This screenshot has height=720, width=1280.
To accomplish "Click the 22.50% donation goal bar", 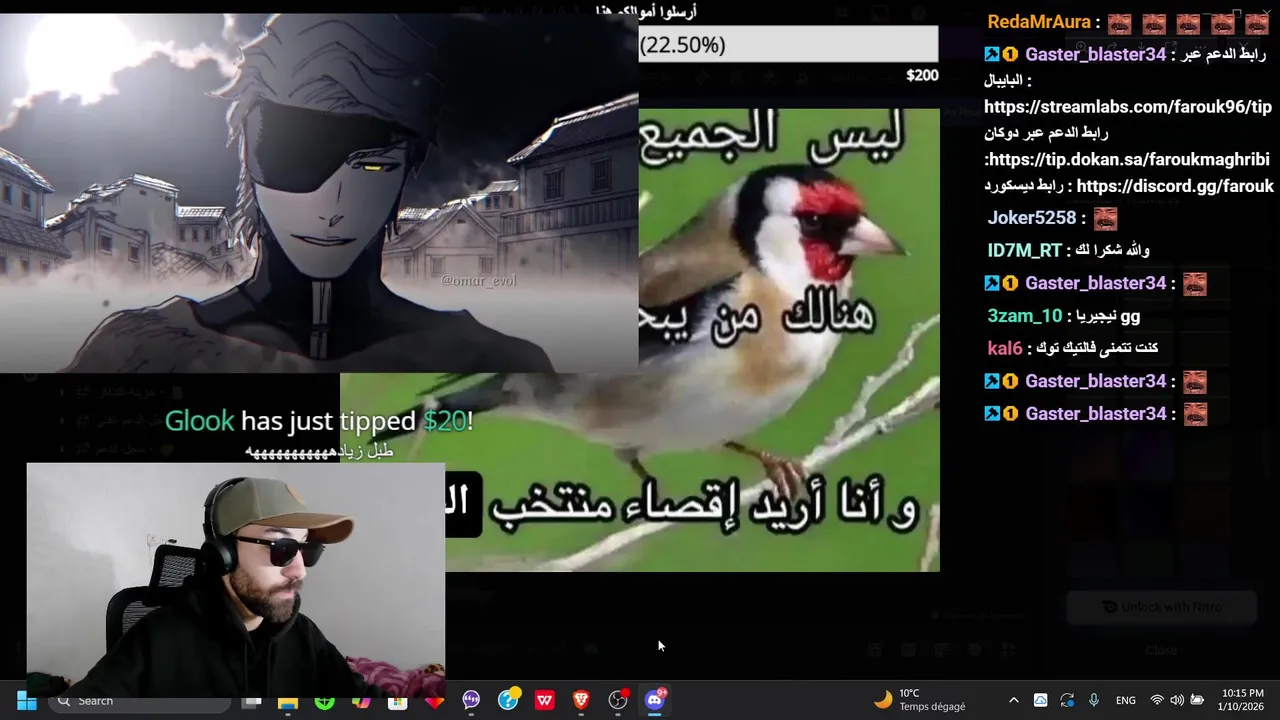I will [788, 45].
